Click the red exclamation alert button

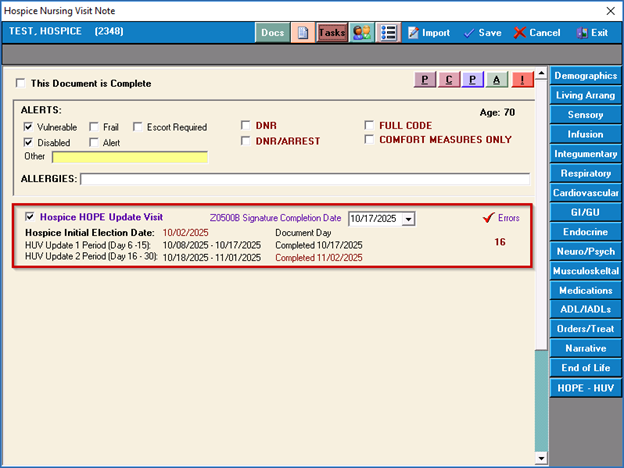click(523, 80)
